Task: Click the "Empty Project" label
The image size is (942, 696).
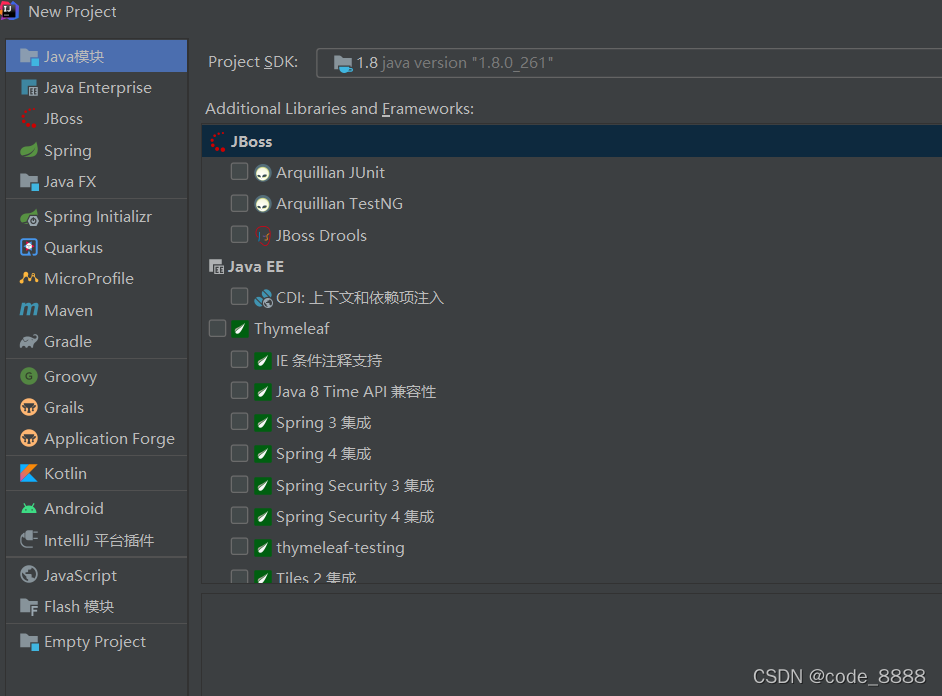Action: point(95,642)
